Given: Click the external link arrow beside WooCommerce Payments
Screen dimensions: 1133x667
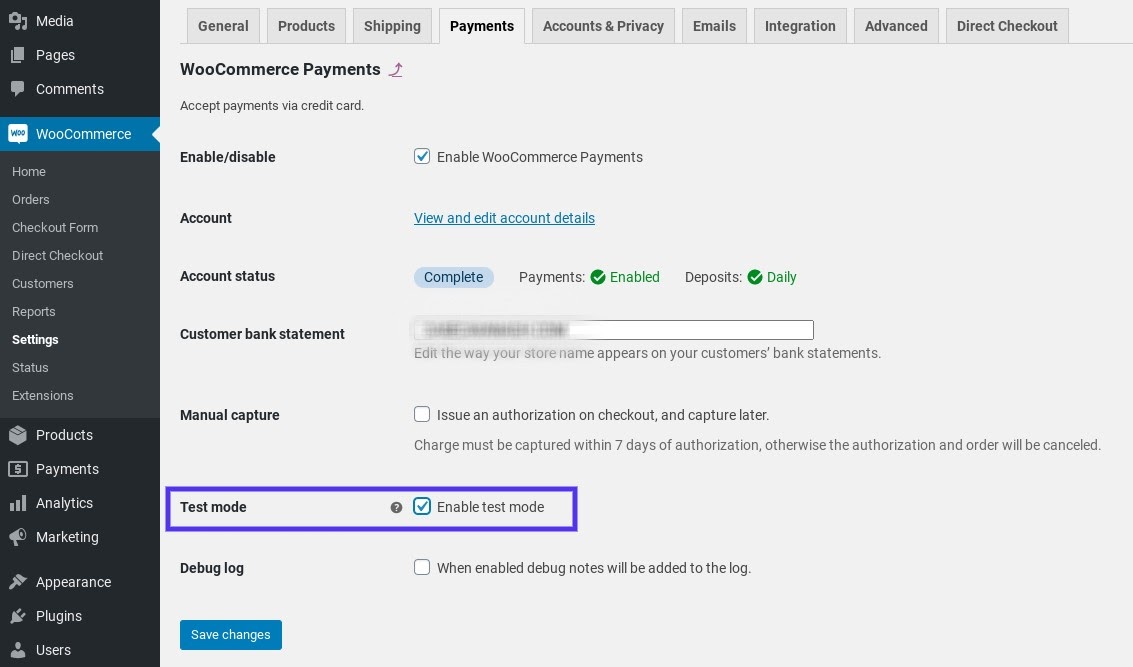Looking at the screenshot, I should [x=396, y=70].
